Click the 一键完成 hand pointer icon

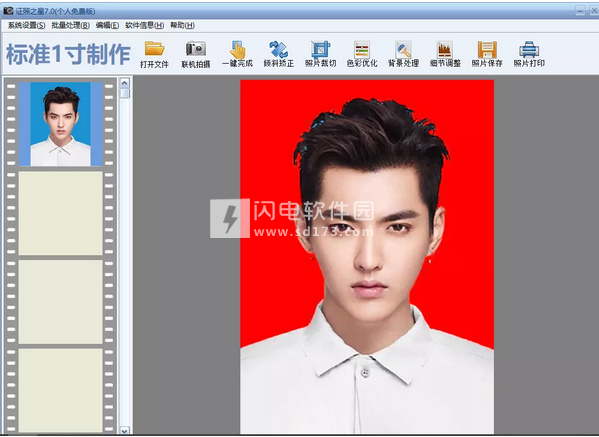click(x=237, y=49)
